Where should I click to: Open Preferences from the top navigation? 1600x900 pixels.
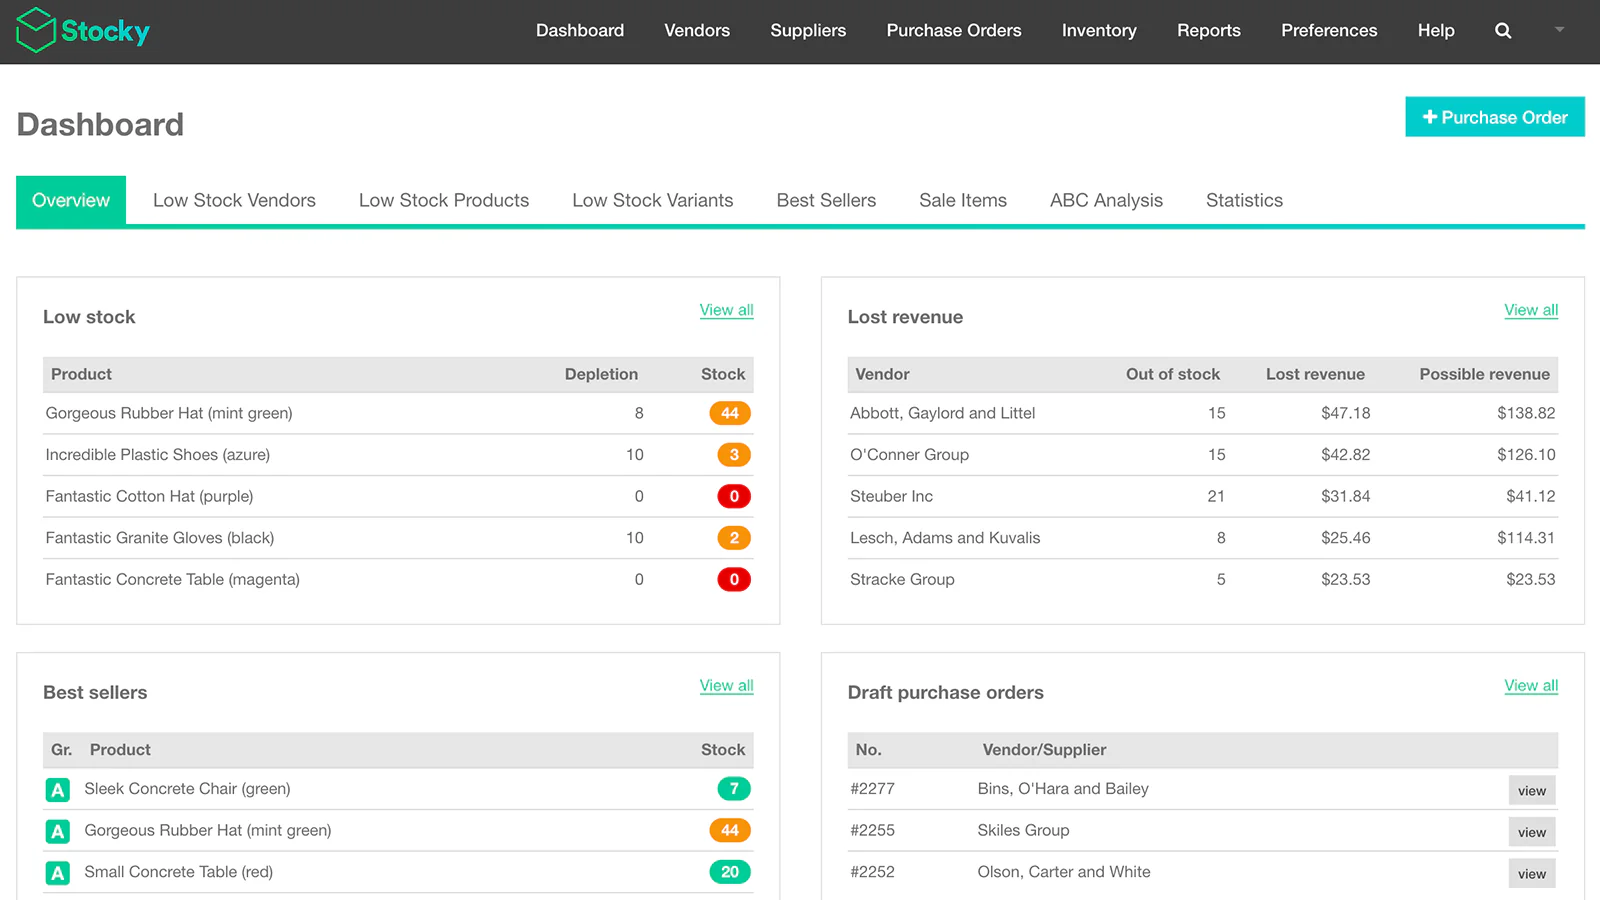point(1328,30)
